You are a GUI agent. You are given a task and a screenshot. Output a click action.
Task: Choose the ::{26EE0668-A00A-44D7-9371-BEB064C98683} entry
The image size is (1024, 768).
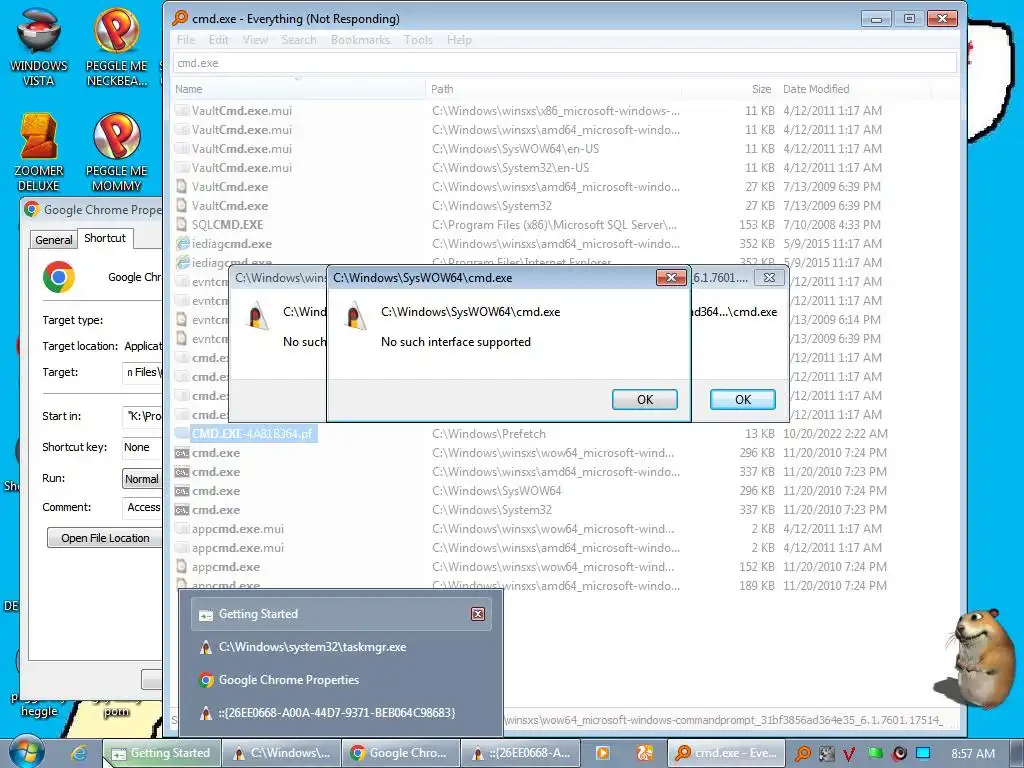click(340, 712)
